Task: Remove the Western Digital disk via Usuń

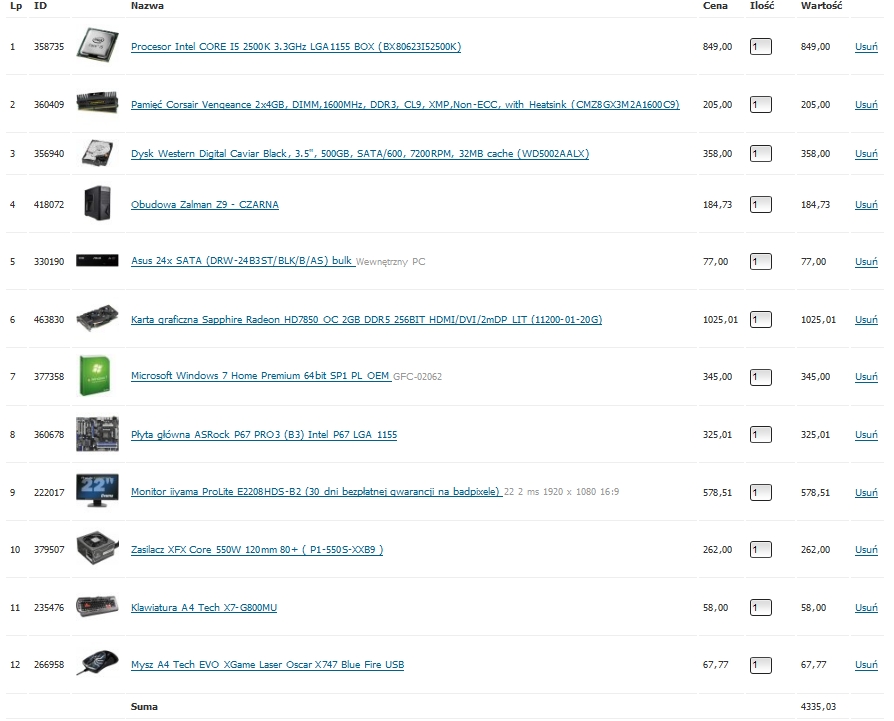Action: pyautogui.click(x=866, y=154)
